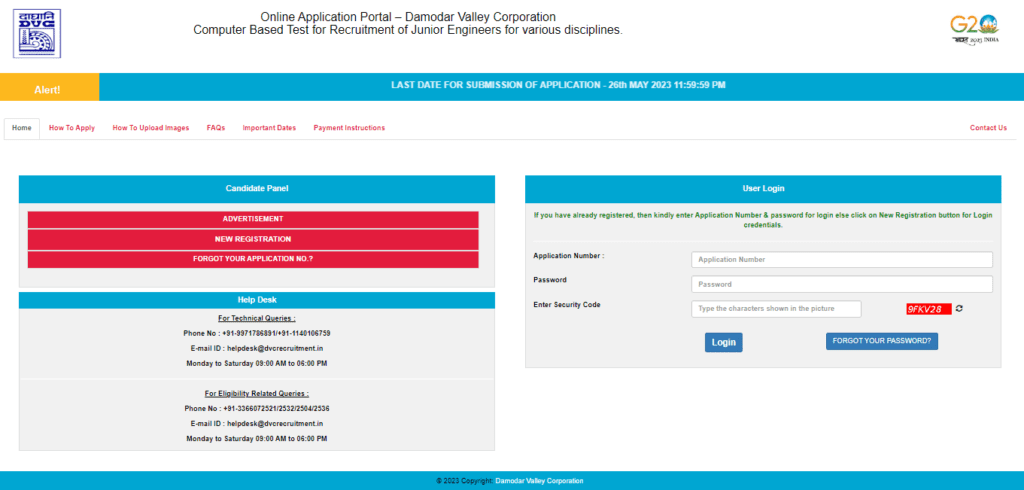Open Payment Instructions tab
The width and height of the screenshot is (1024, 490).
(349, 128)
